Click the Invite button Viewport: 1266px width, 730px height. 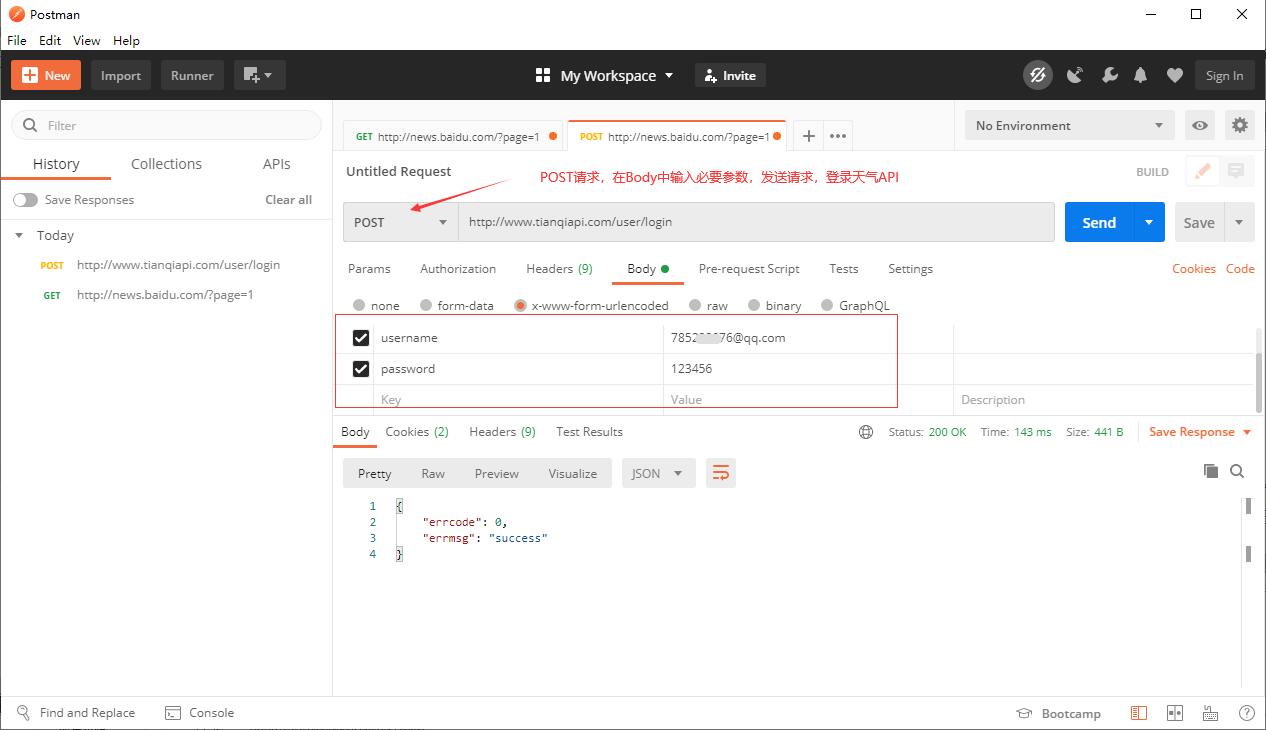coord(730,75)
